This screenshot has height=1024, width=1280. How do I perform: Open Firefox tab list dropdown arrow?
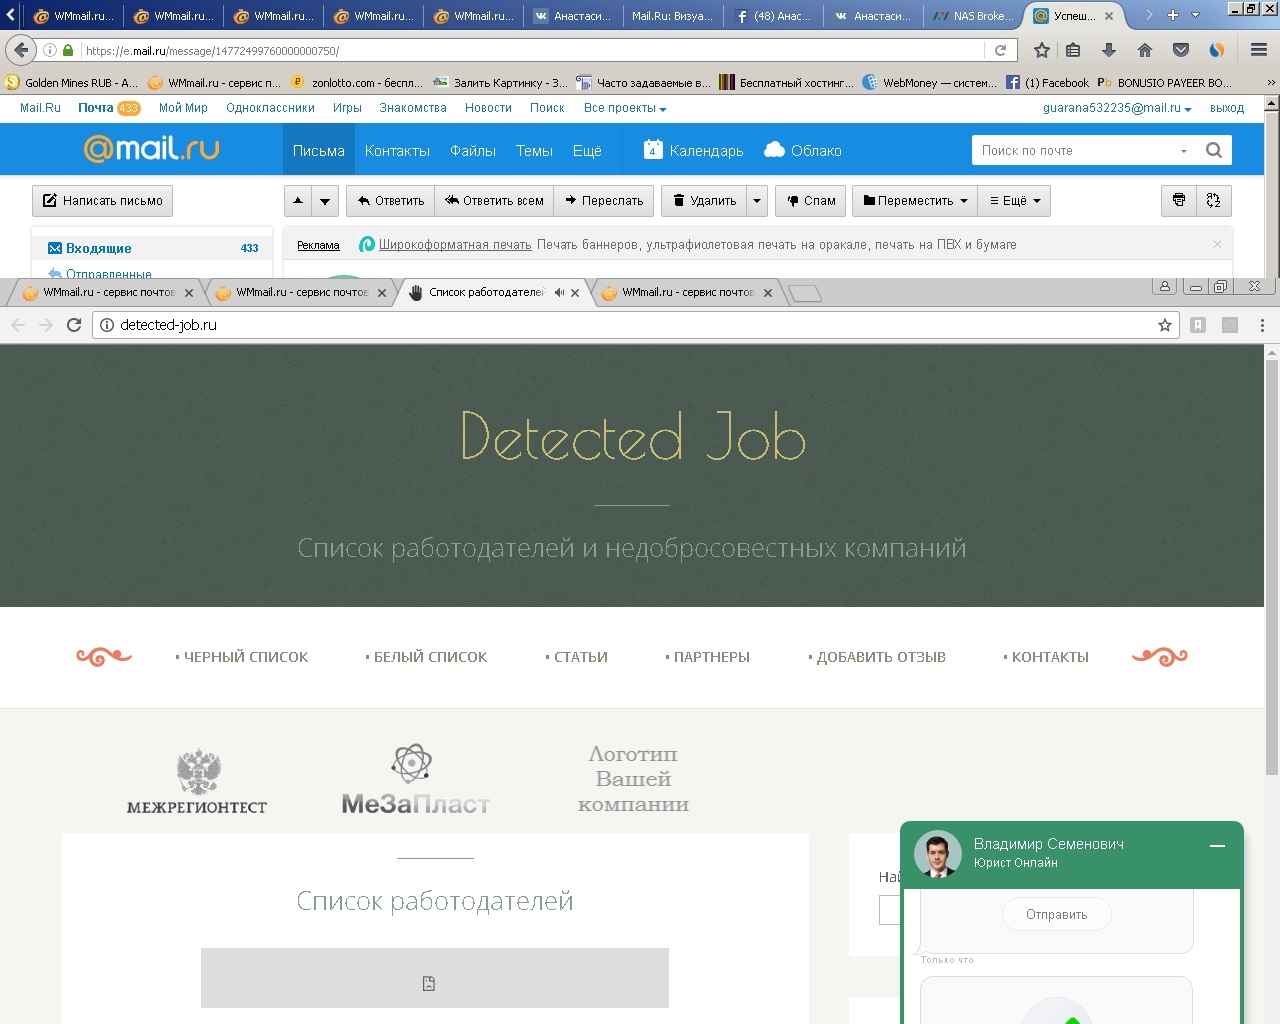click(1195, 15)
